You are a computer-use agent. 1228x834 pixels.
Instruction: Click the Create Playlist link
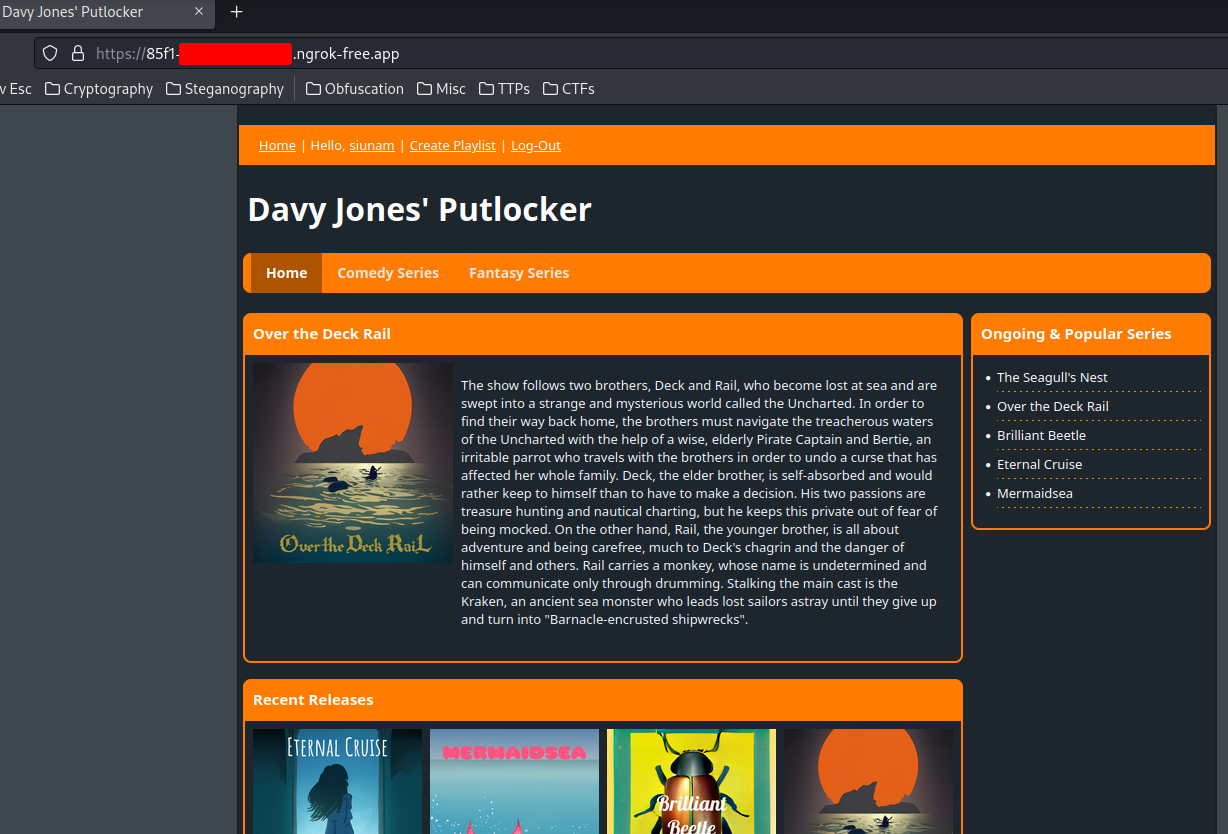[x=452, y=145]
